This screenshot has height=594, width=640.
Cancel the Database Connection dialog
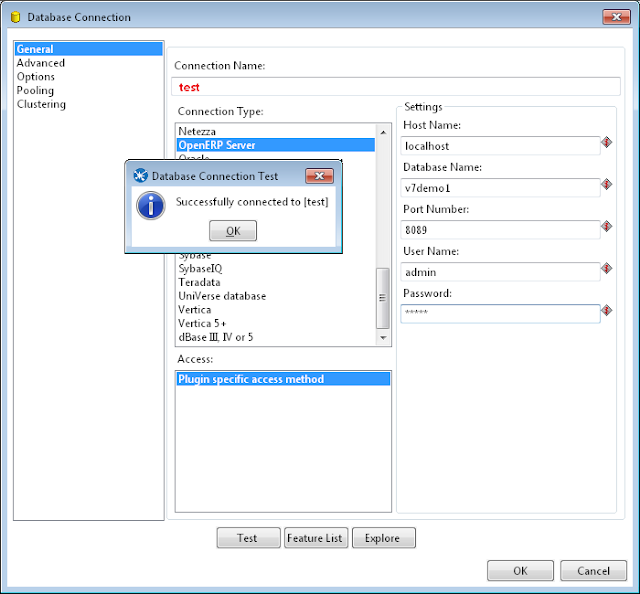[x=593, y=570]
